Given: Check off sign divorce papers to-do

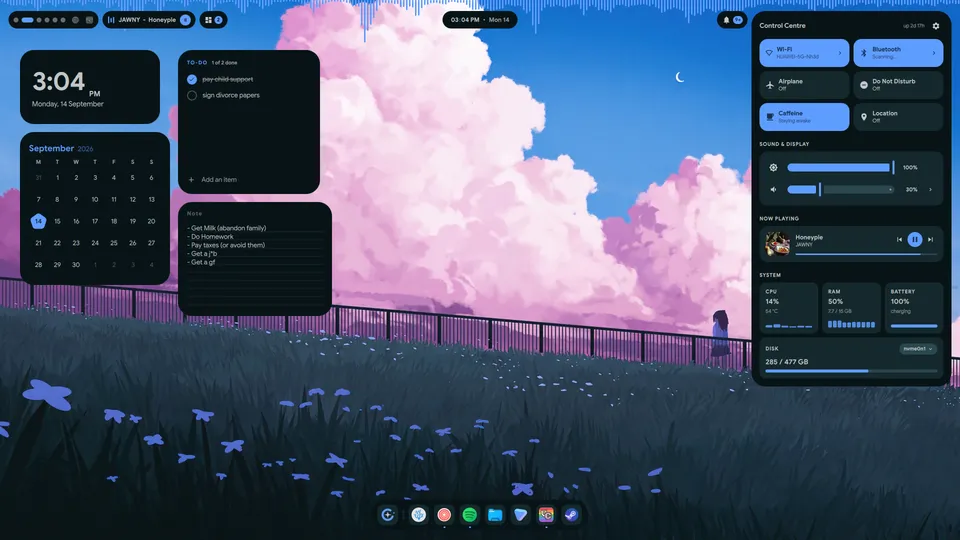Looking at the screenshot, I should [x=192, y=96].
